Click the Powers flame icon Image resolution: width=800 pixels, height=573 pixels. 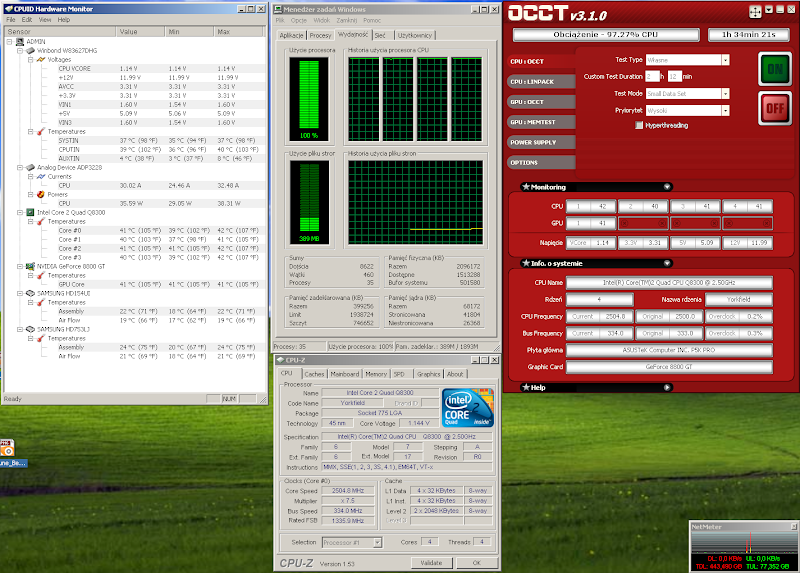[x=41, y=194]
